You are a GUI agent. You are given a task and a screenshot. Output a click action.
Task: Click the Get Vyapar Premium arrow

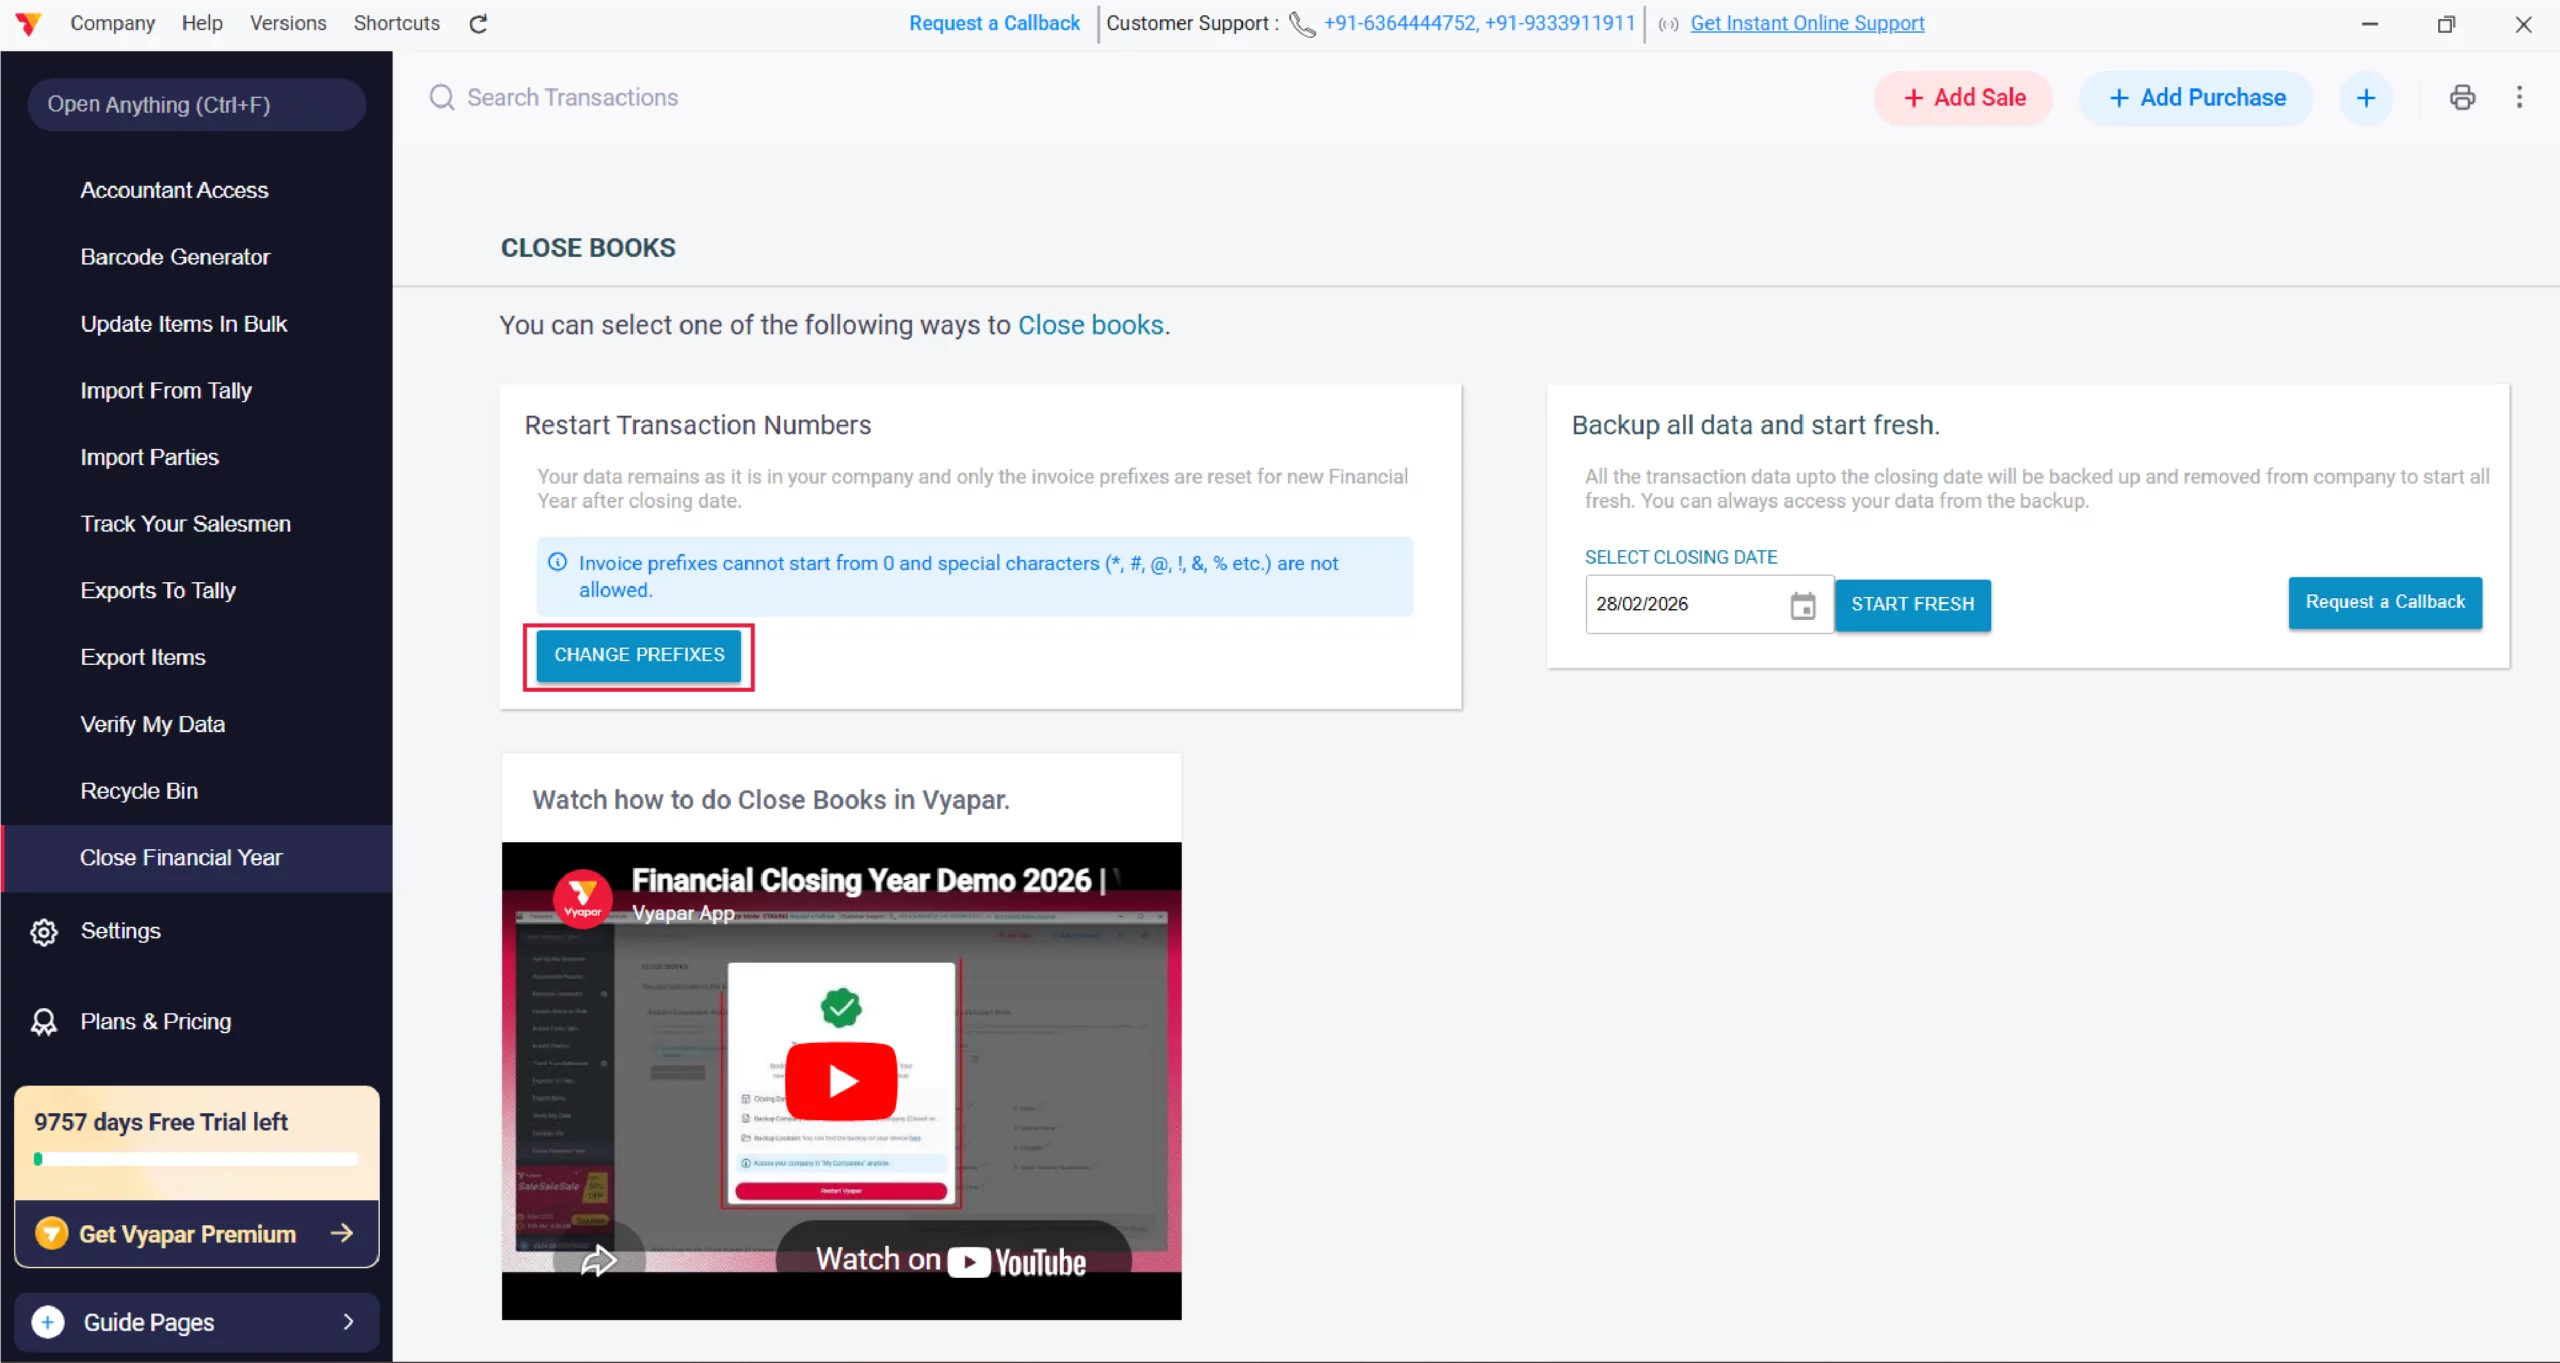(x=342, y=1233)
